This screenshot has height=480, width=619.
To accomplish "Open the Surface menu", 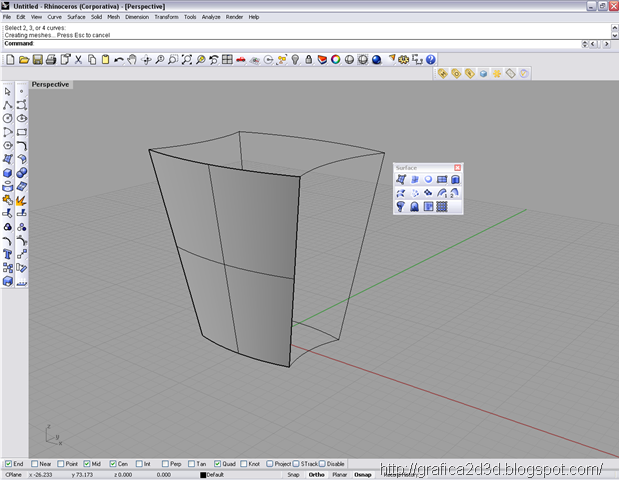I will point(76,17).
